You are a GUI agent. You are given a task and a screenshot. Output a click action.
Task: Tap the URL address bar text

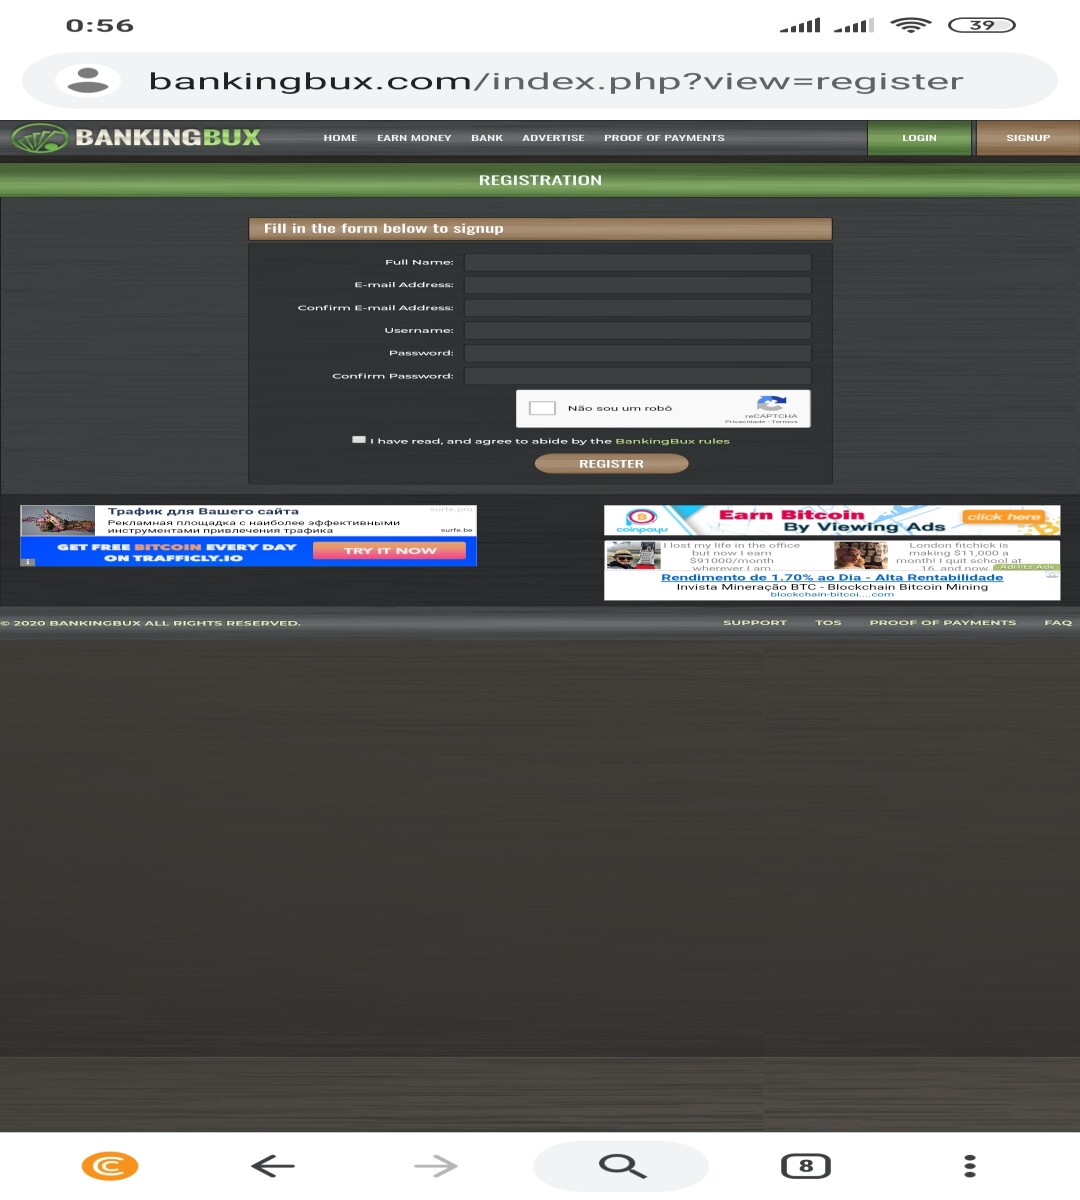coord(556,81)
